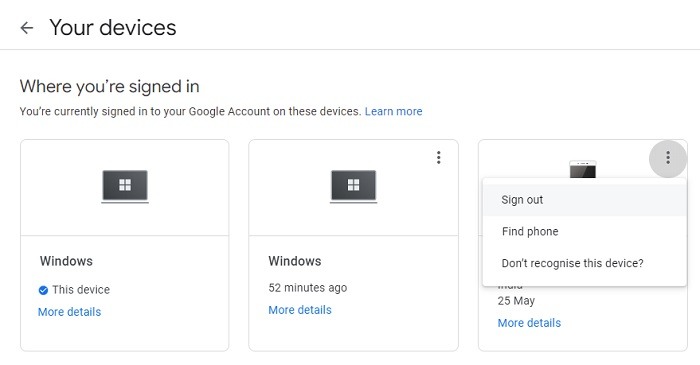Open More details under This device

click(70, 312)
